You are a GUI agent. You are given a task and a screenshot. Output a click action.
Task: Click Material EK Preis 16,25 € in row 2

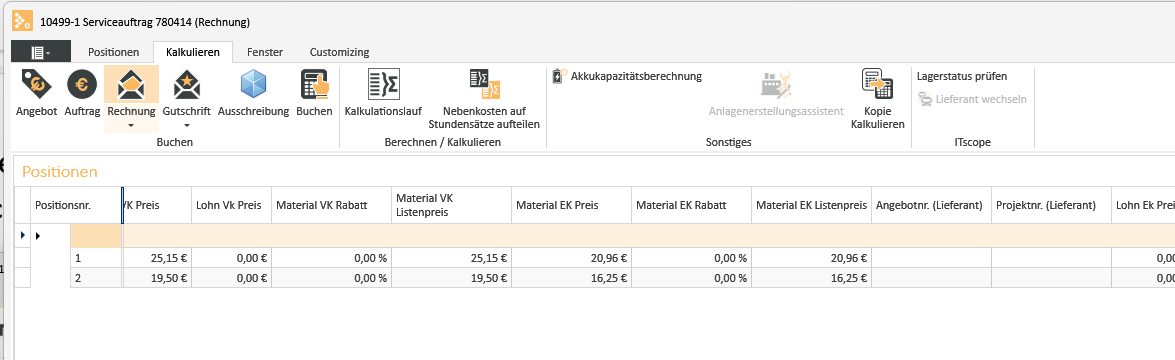click(571, 278)
